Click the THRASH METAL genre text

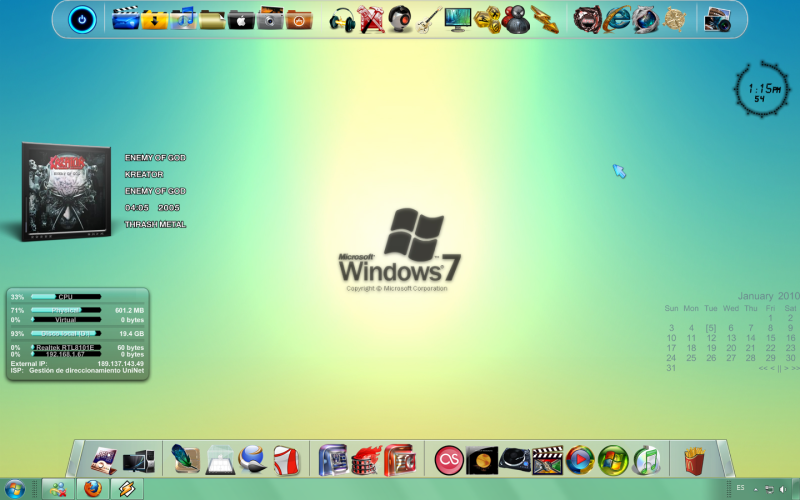click(155, 224)
